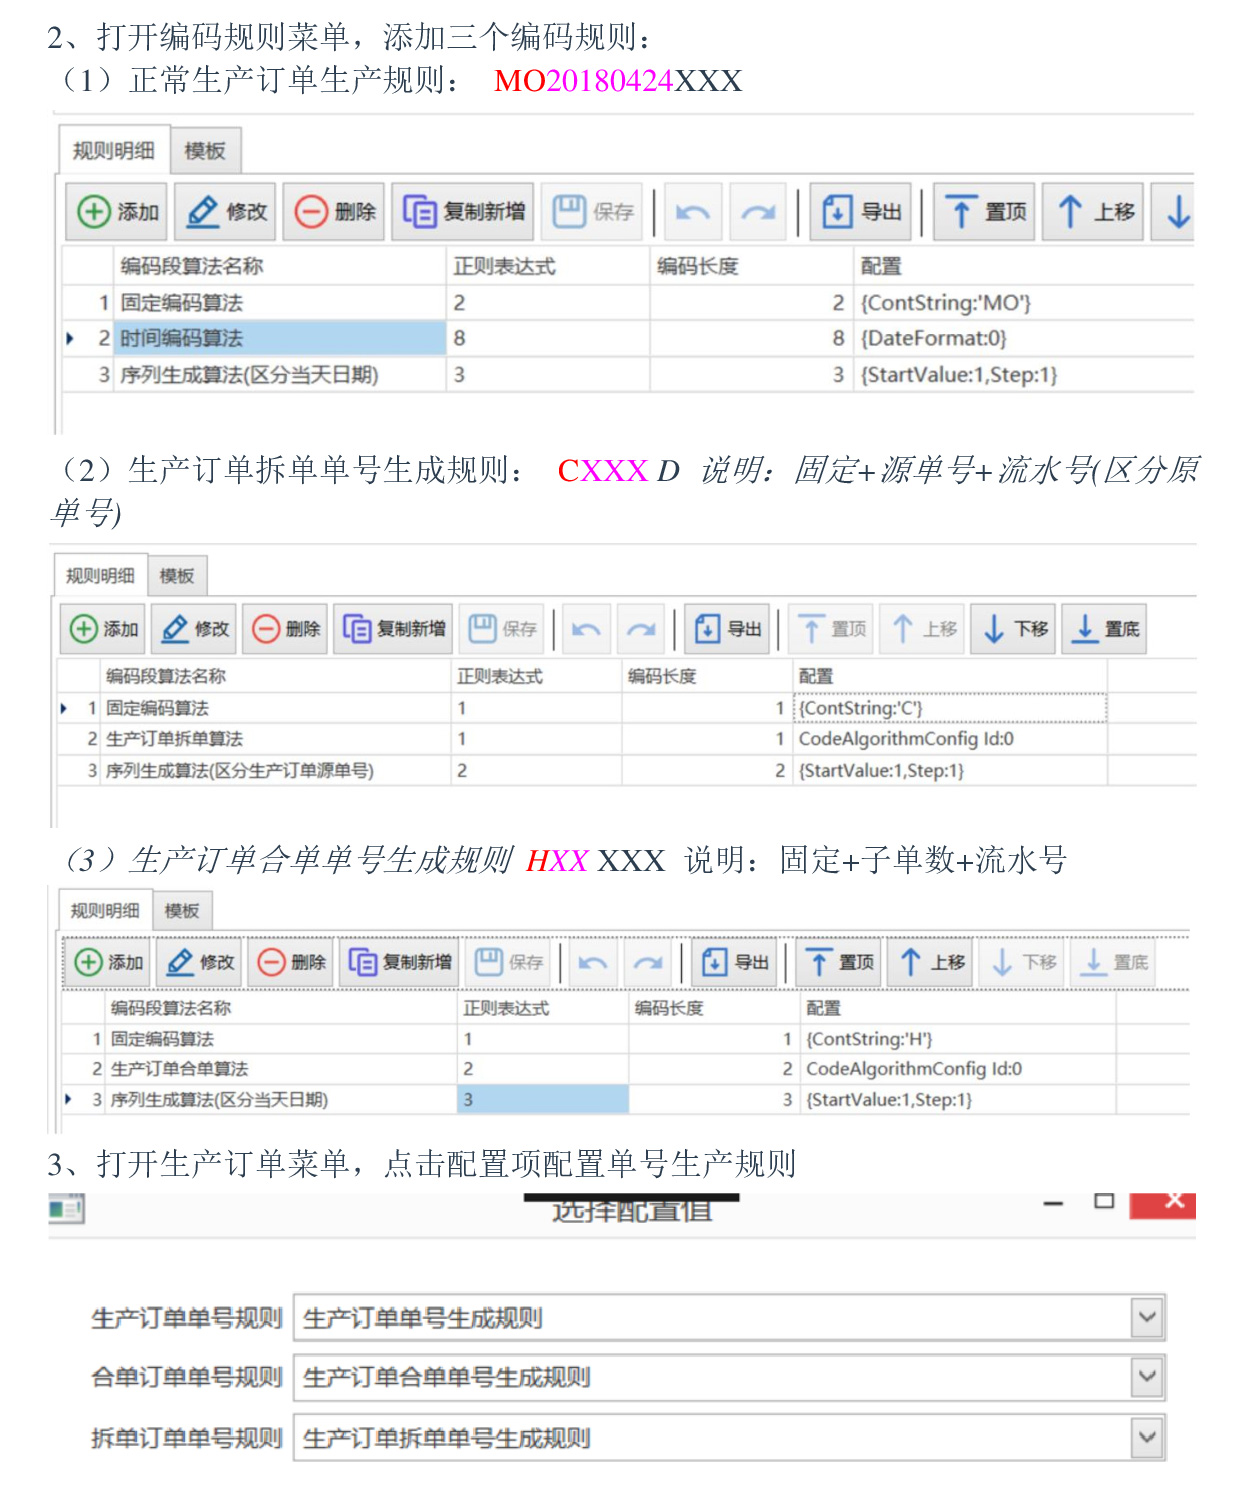Image resolution: width=1245 pixels, height=1506 pixels.
Task: Open the 生产订单单号规则 dropdown
Action: [1147, 1318]
